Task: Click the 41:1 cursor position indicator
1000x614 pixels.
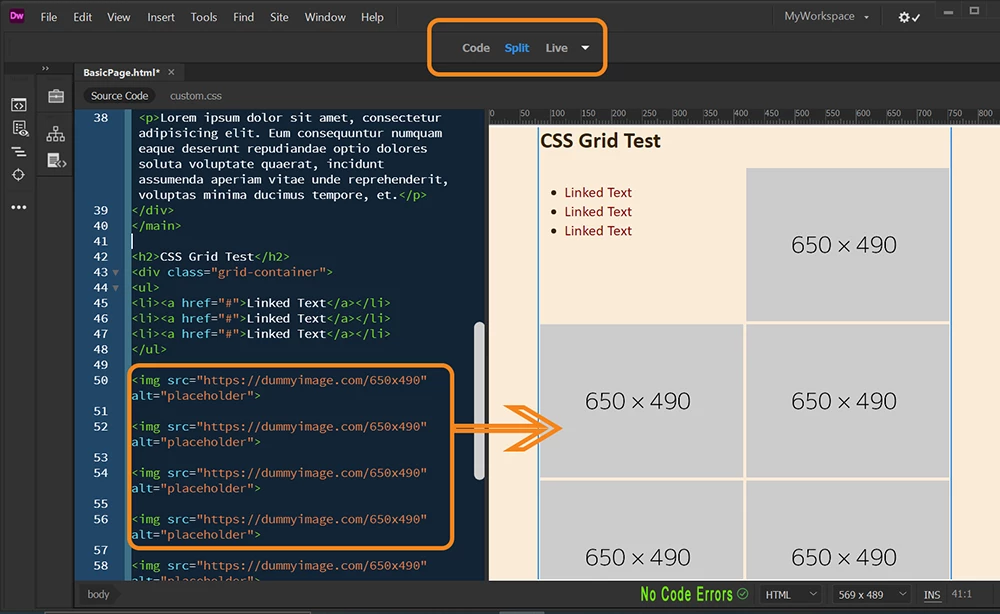Action: pyautogui.click(x=962, y=594)
